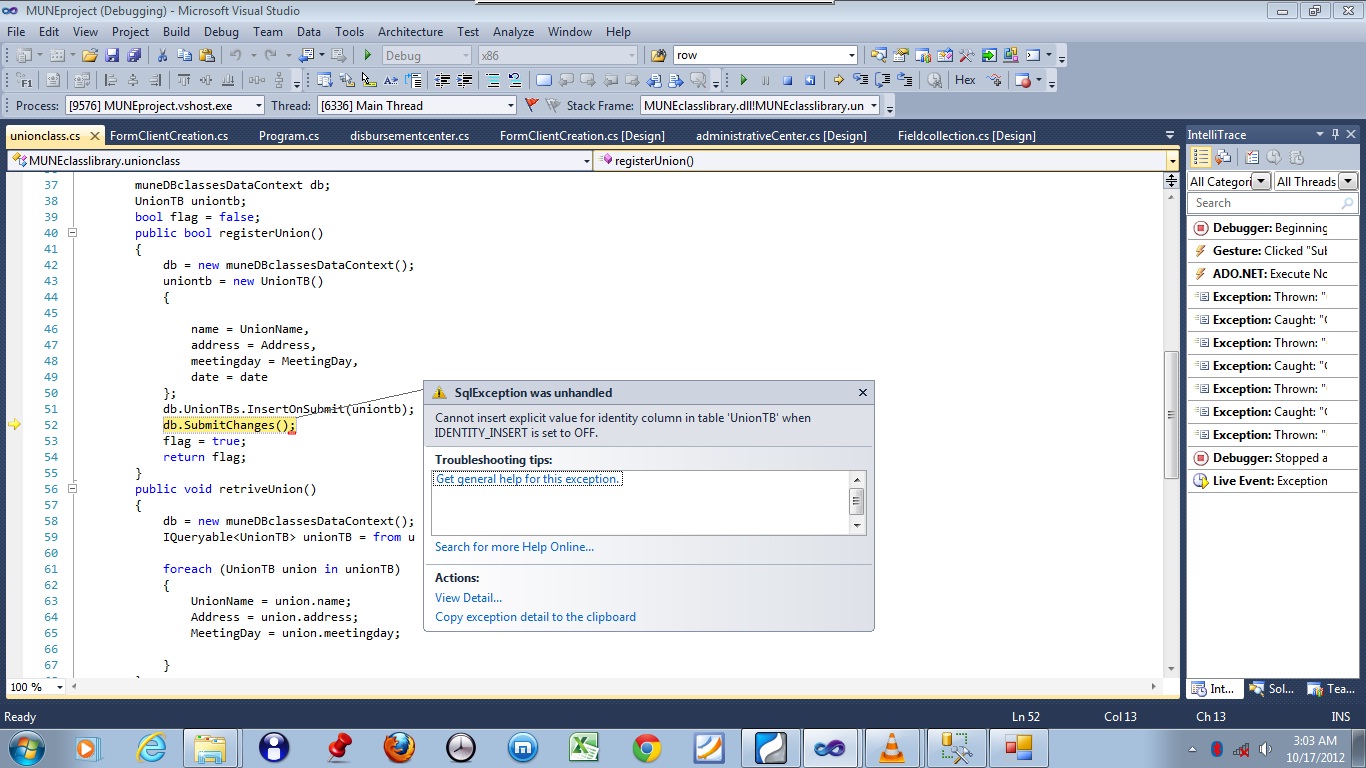1366x768 pixels.
Task: Click the Step Over icon
Action: click(882, 80)
